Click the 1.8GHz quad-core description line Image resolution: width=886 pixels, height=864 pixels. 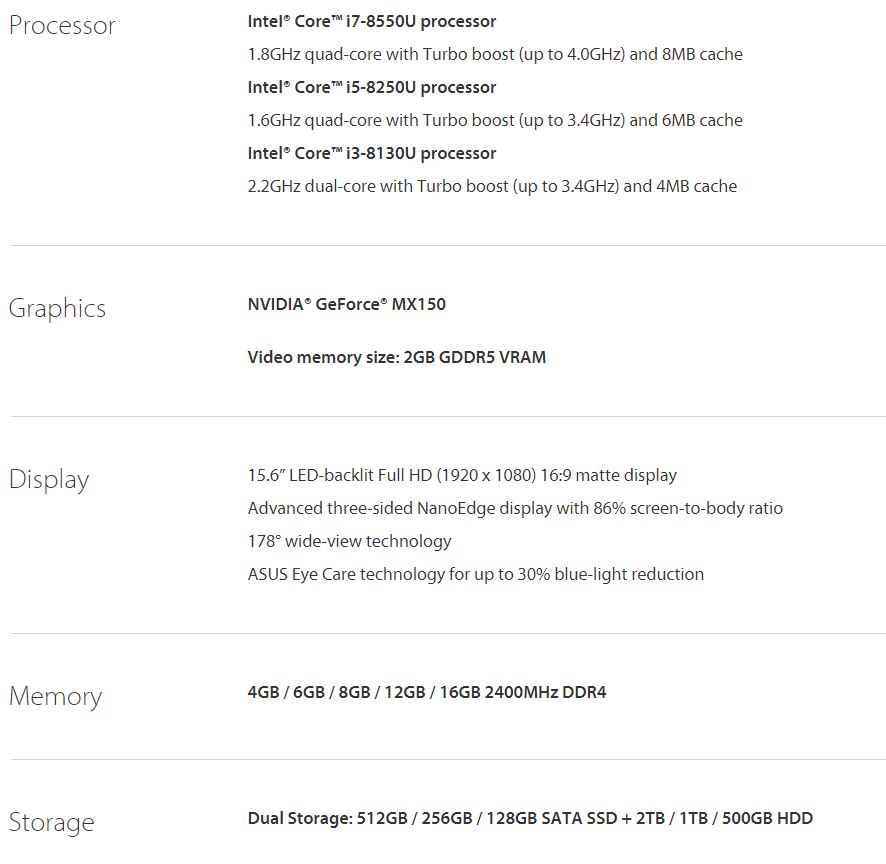click(495, 55)
